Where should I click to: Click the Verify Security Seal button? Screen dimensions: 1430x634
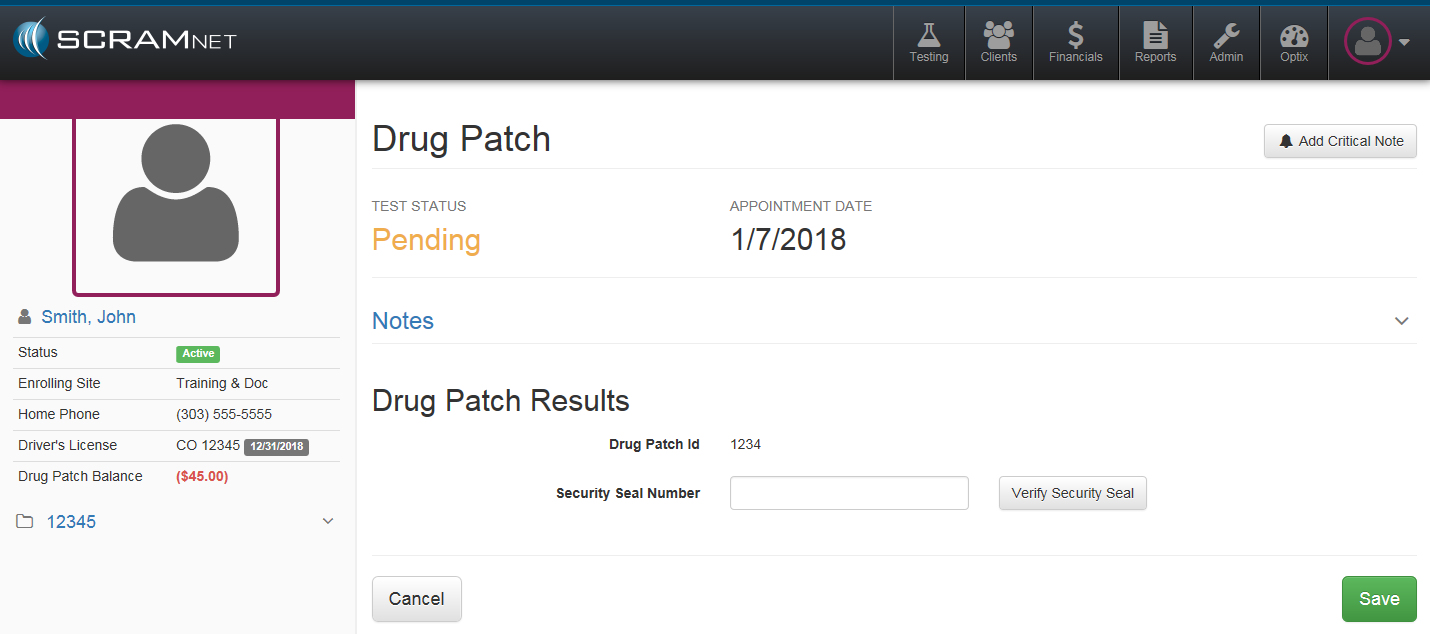[1072, 493]
